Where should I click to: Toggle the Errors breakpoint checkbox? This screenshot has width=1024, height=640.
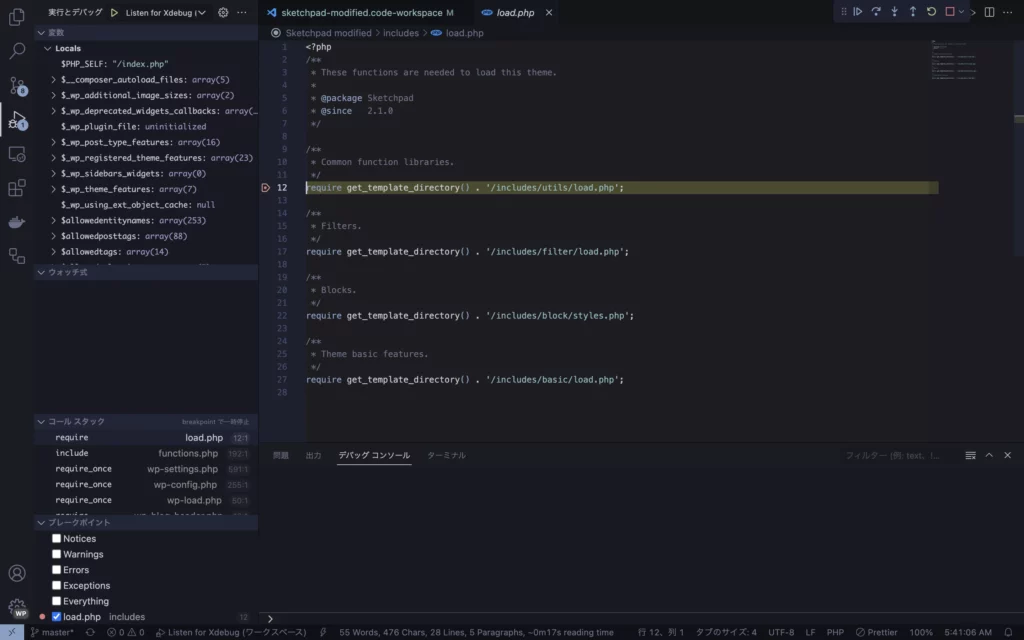pos(56,569)
